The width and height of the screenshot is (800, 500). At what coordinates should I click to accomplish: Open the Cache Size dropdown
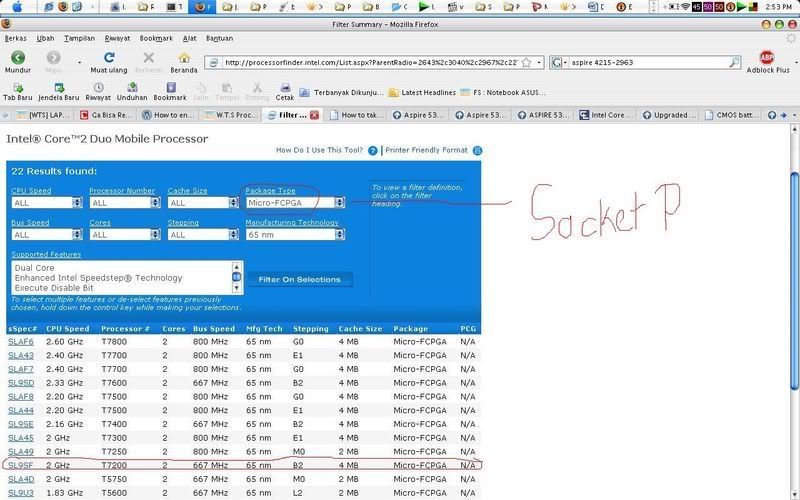[x=203, y=203]
